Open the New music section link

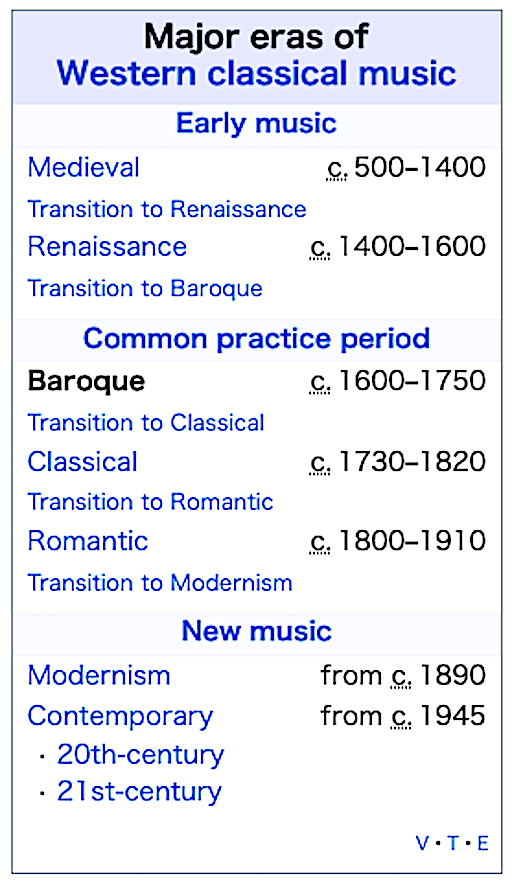click(x=256, y=631)
